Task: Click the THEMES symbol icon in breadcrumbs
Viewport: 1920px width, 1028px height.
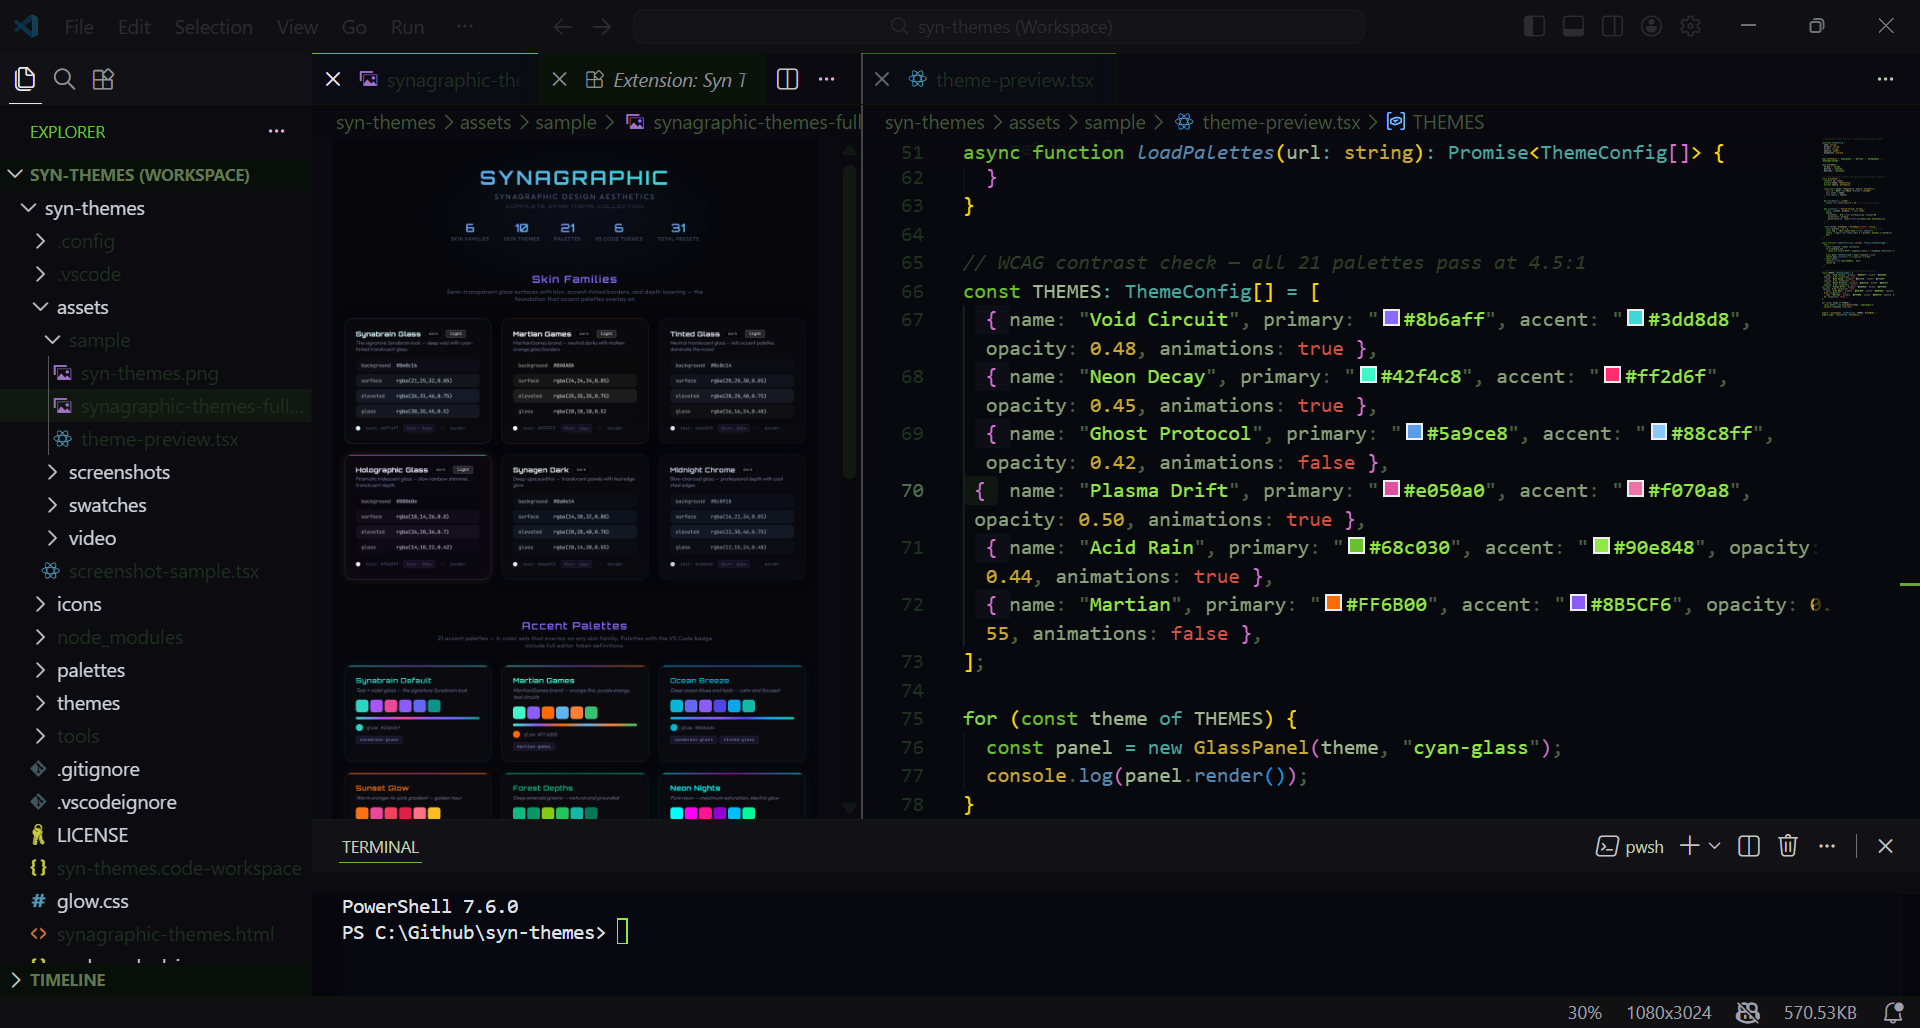Action: point(1396,122)
